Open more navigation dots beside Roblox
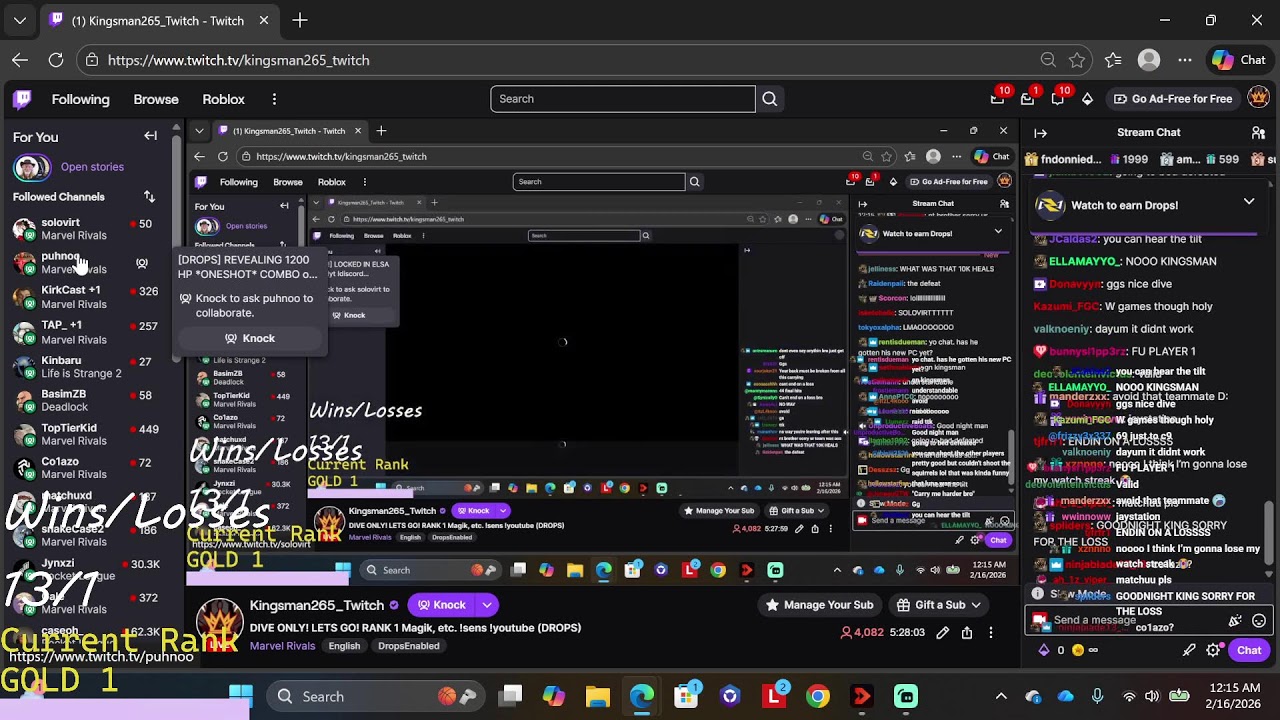This screenshot has height=720, width=1280. [x=274, y=99]
